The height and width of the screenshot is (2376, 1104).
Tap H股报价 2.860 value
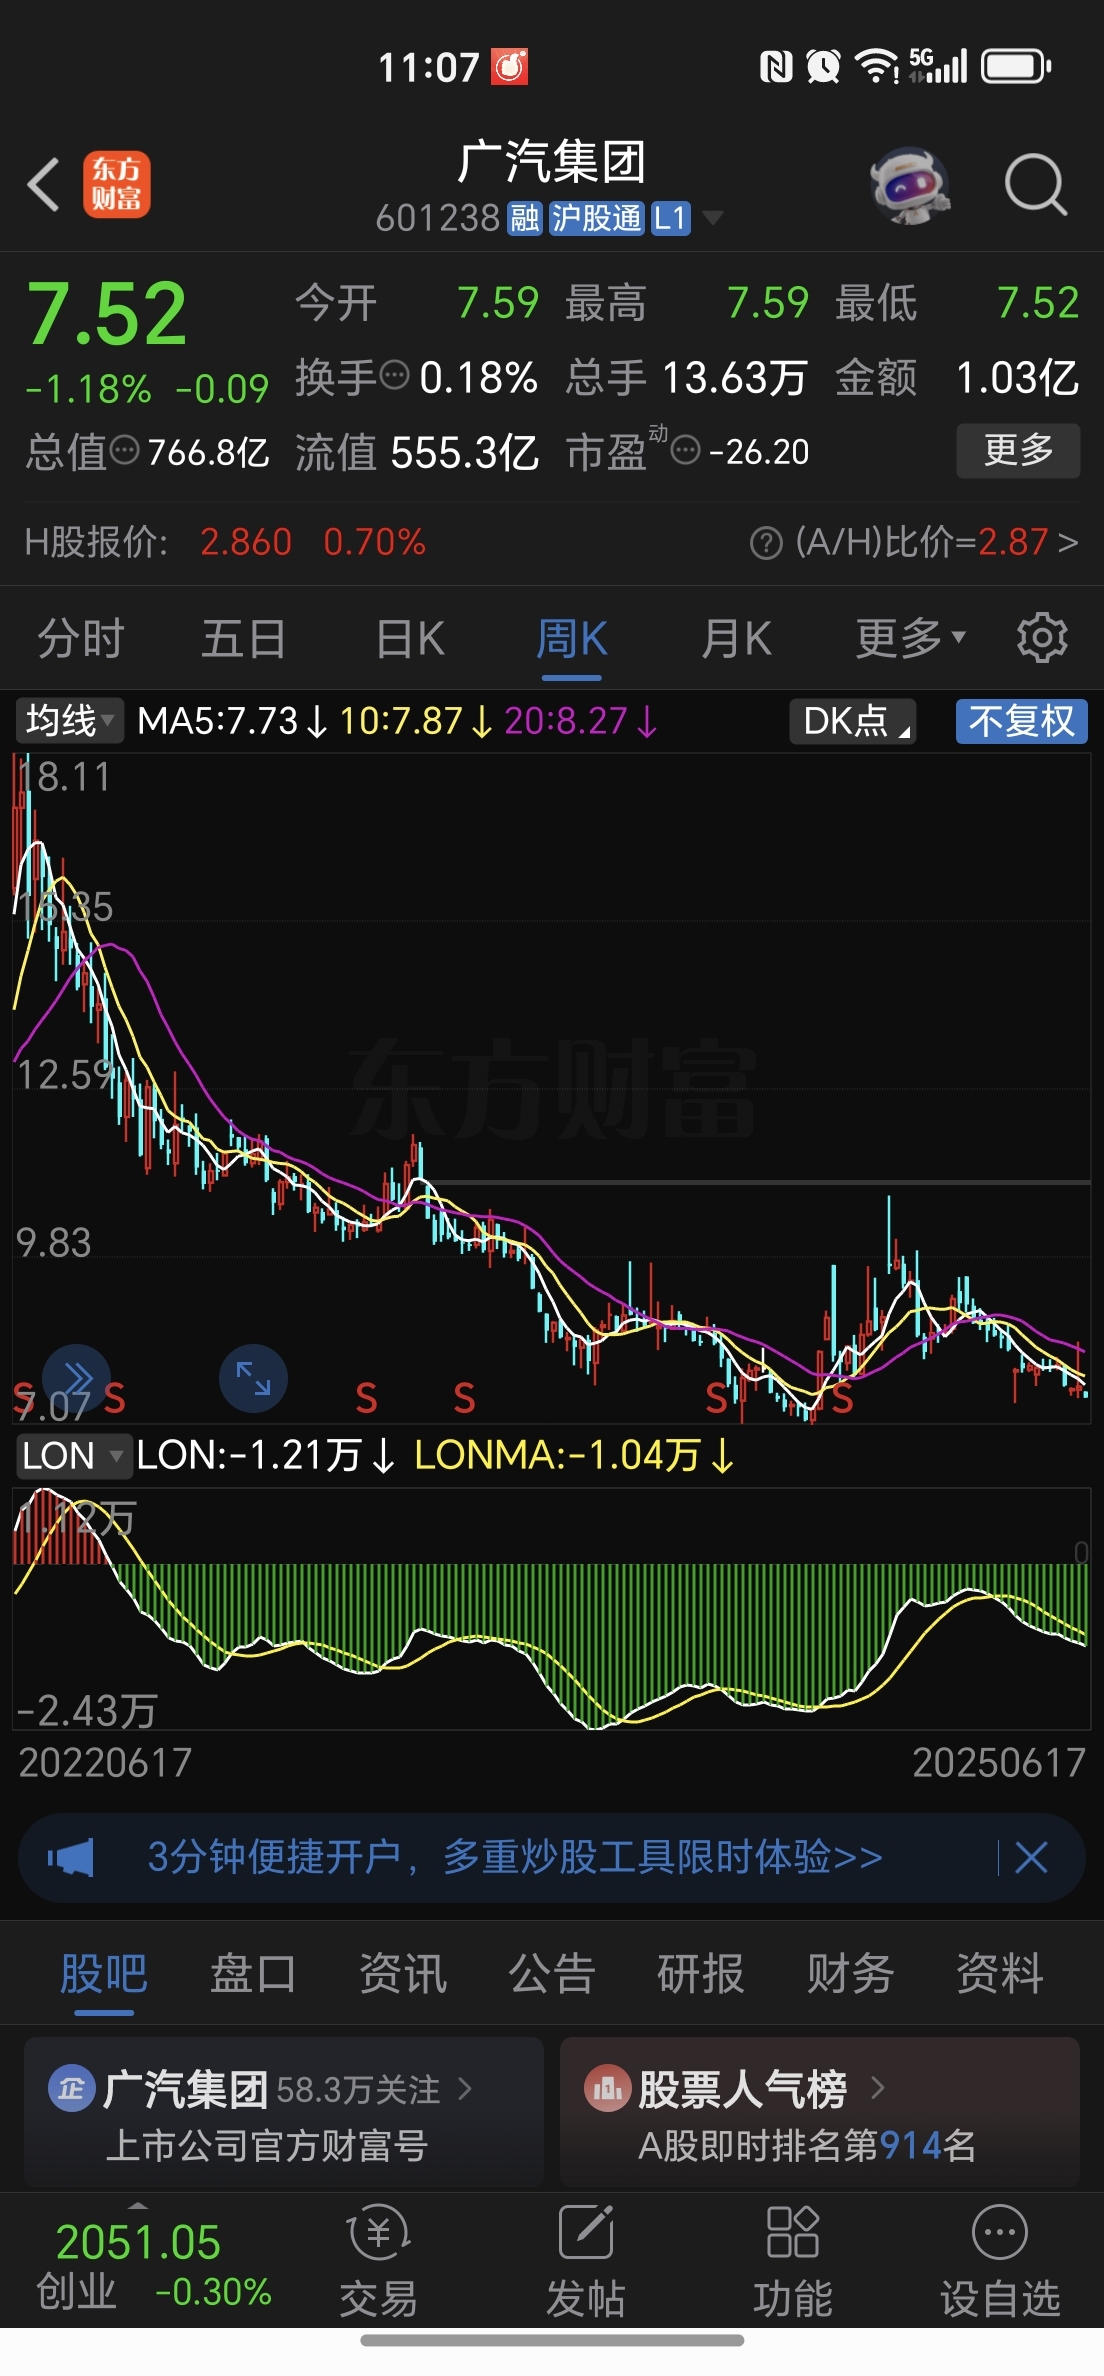[x=246, y=543]
